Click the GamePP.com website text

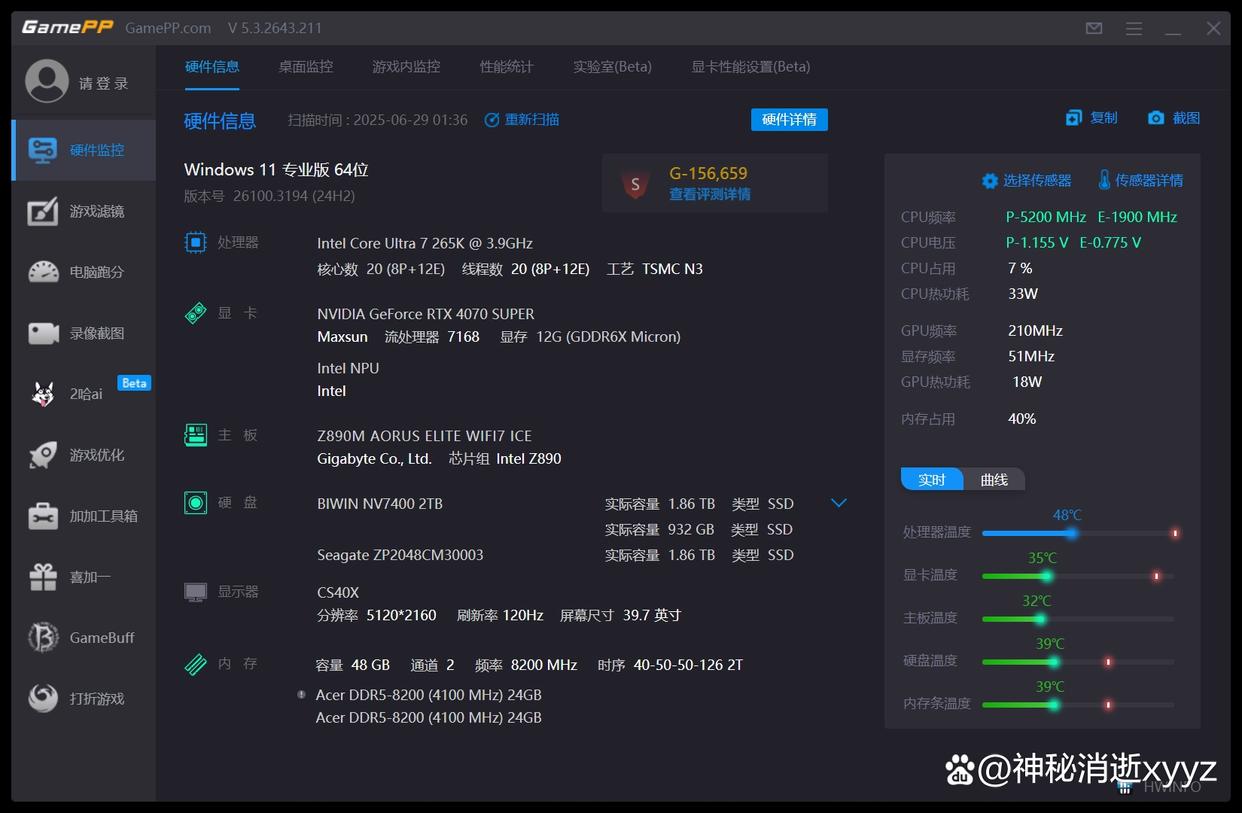pos(168,28)
